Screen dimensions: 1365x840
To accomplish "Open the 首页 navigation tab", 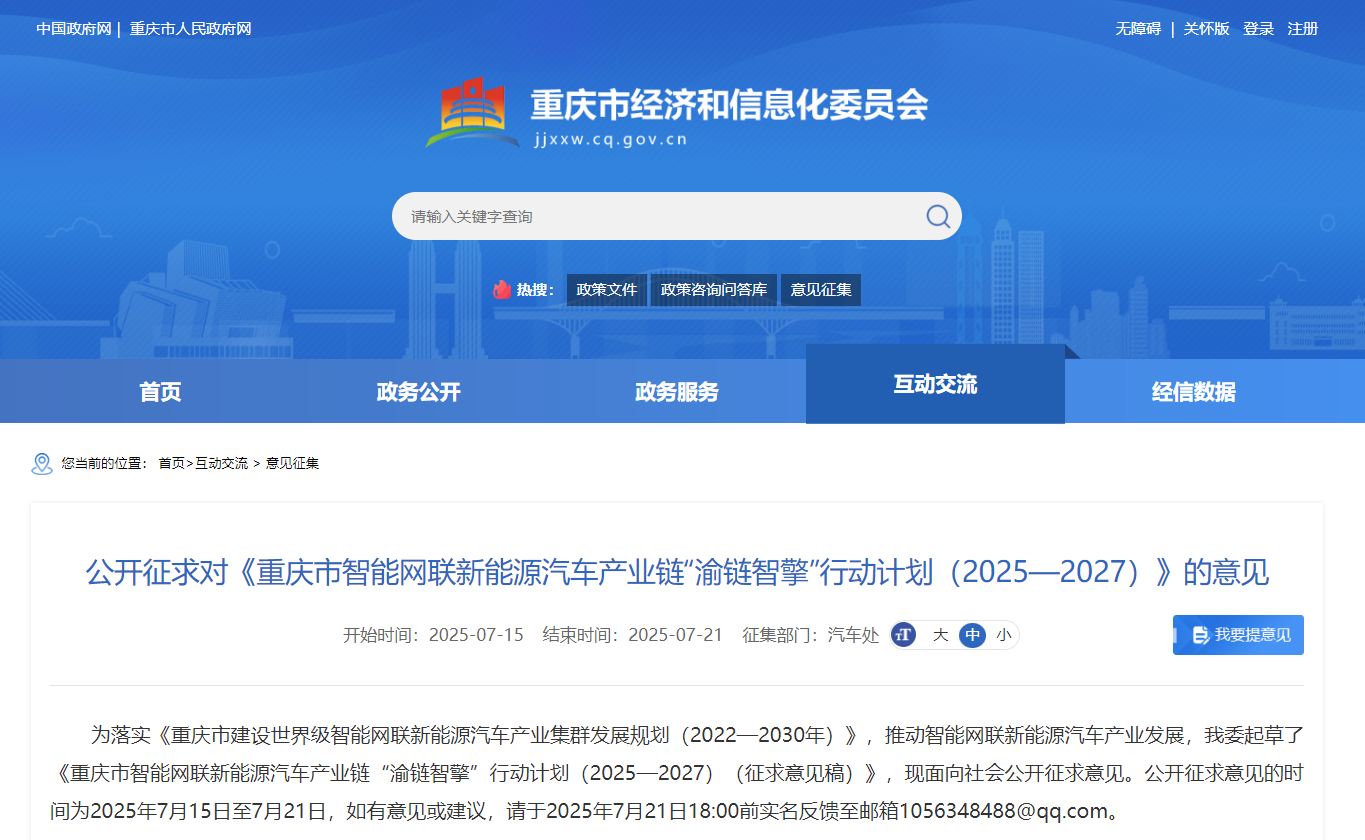I will pyautogui.click(x=160, y=392).
